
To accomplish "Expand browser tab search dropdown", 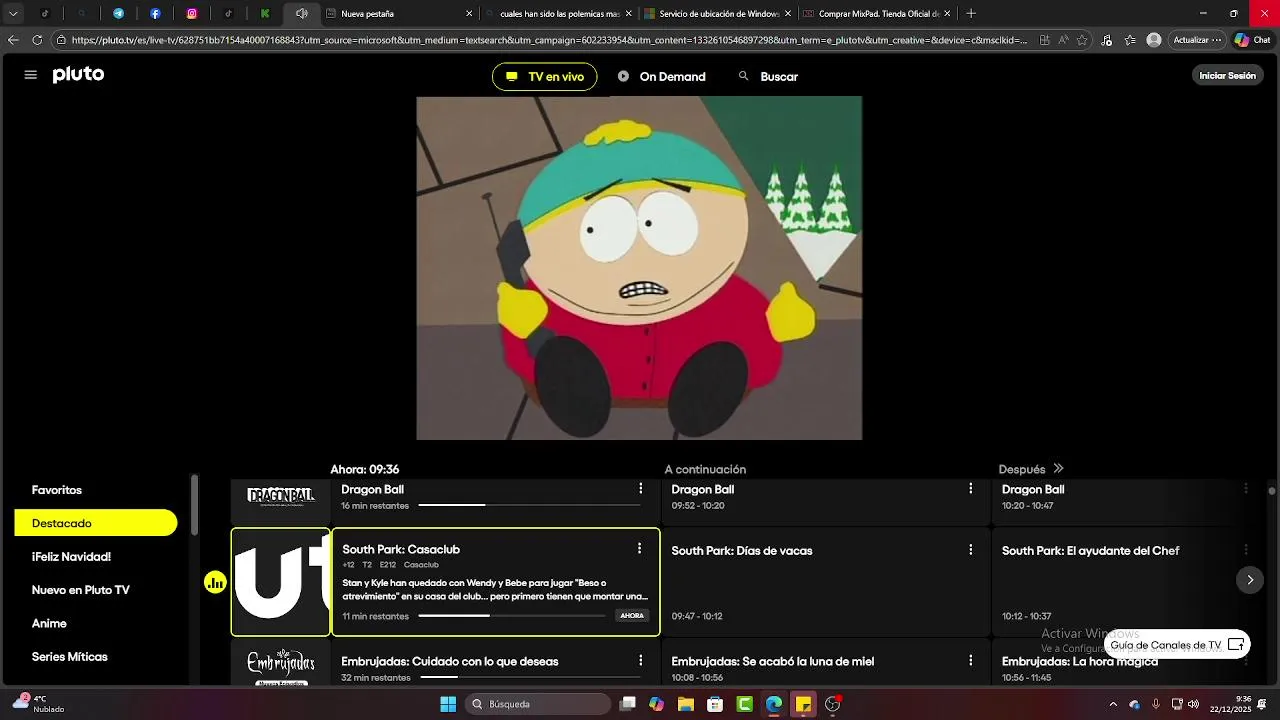I will pos(13,14).
